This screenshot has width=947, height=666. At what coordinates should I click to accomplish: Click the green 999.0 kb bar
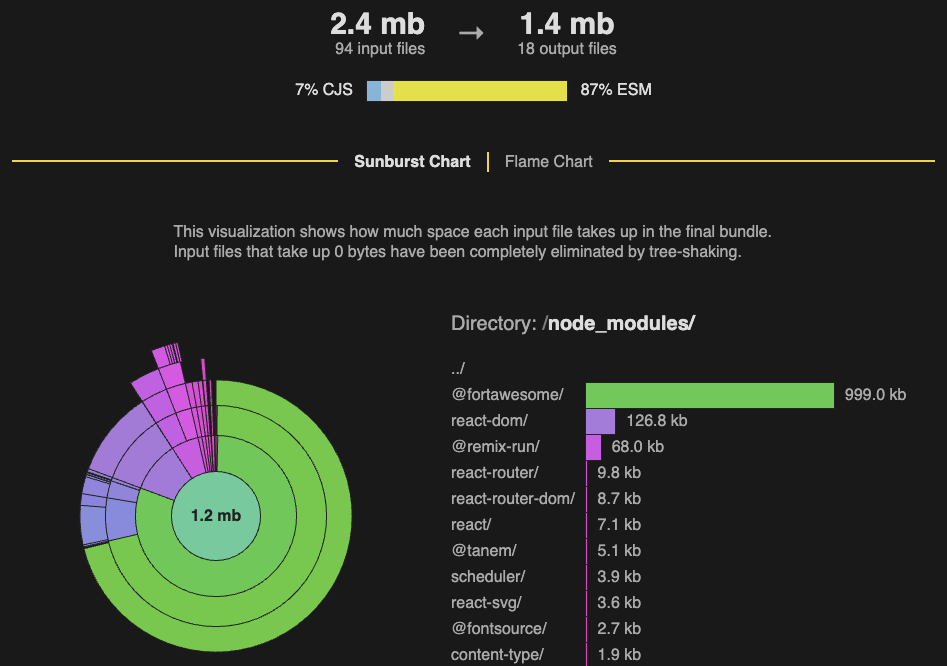click(x=709, y=395)
